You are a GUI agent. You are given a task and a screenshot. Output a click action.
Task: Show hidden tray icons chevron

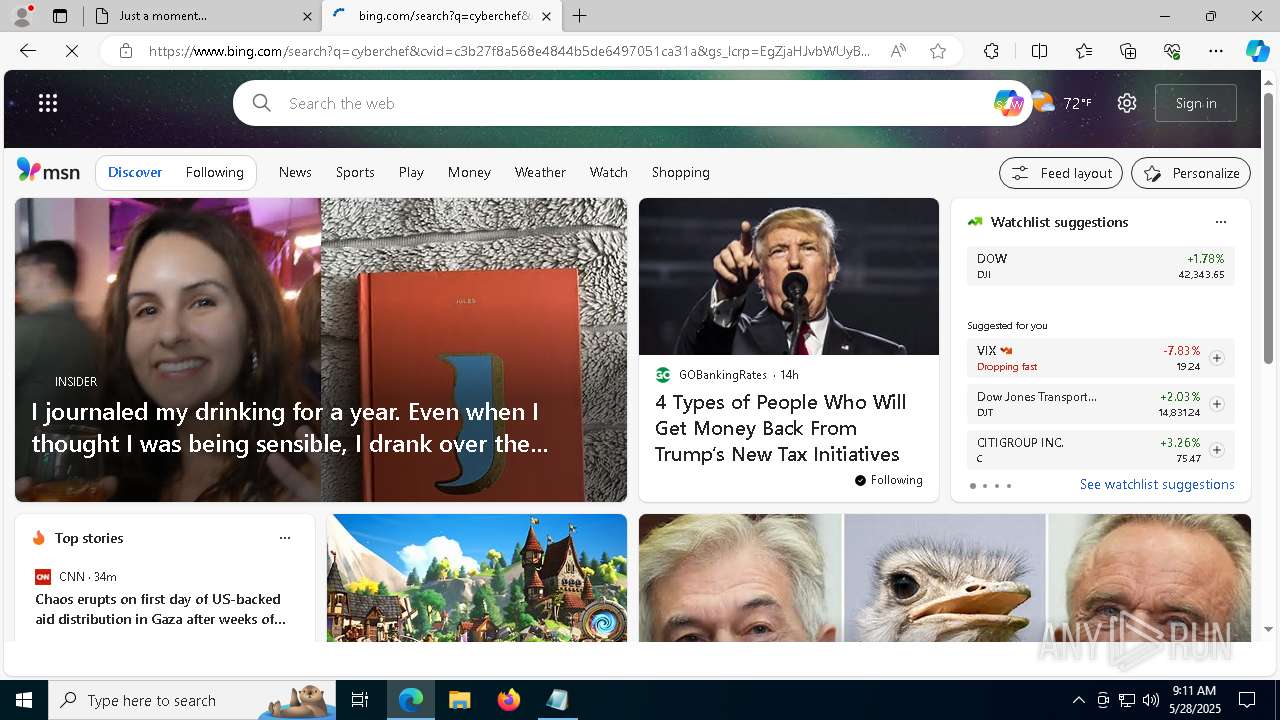coord(1078,700)
